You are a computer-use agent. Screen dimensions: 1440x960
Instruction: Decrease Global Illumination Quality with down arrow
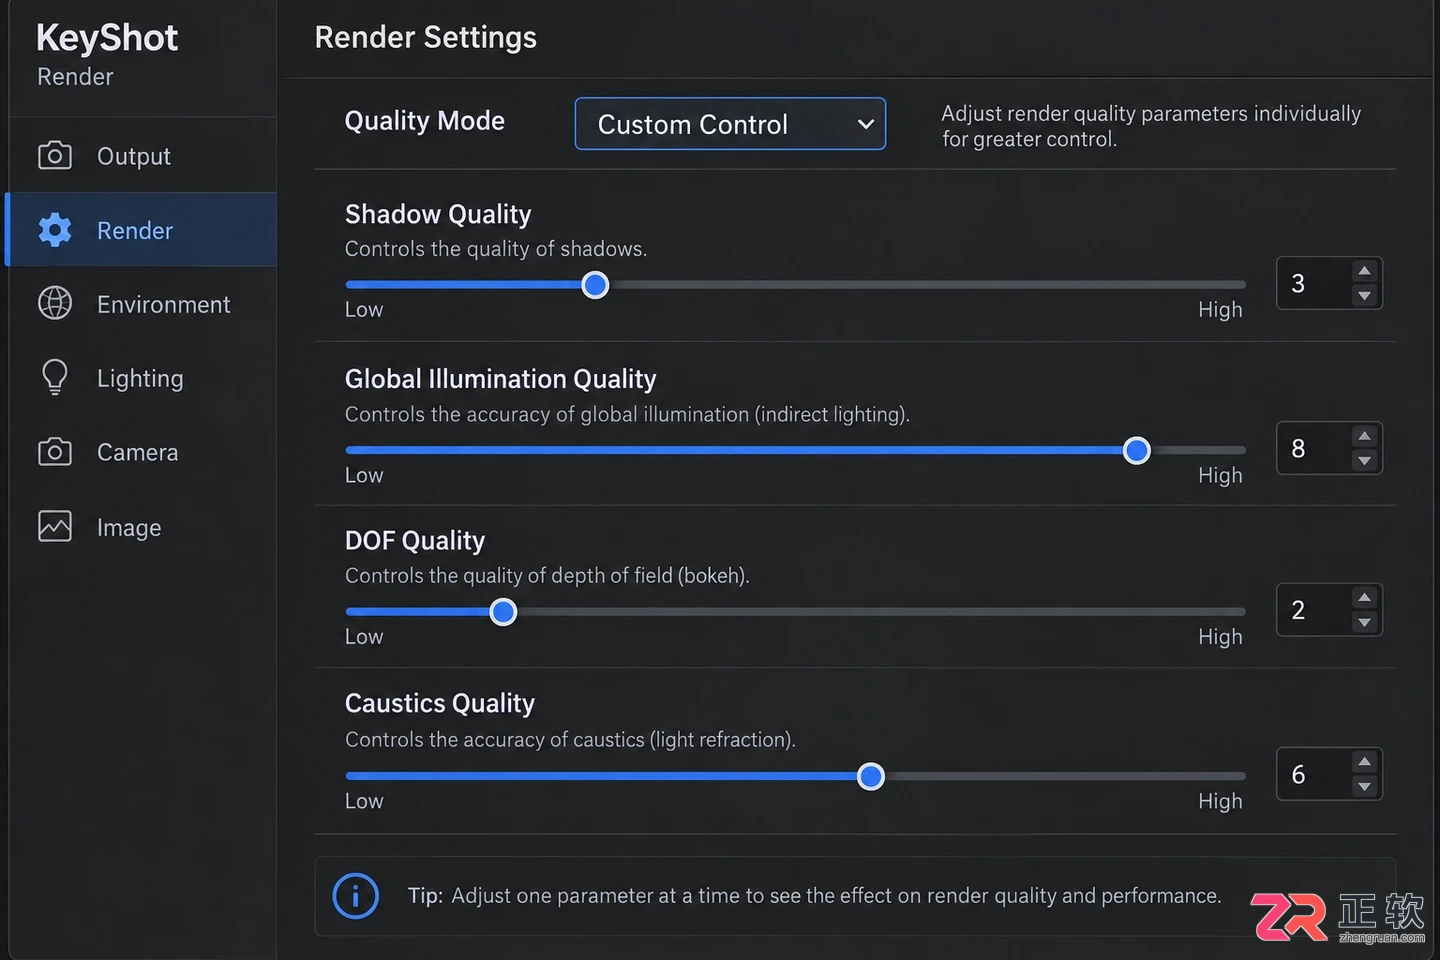(x=1364, y=461)
